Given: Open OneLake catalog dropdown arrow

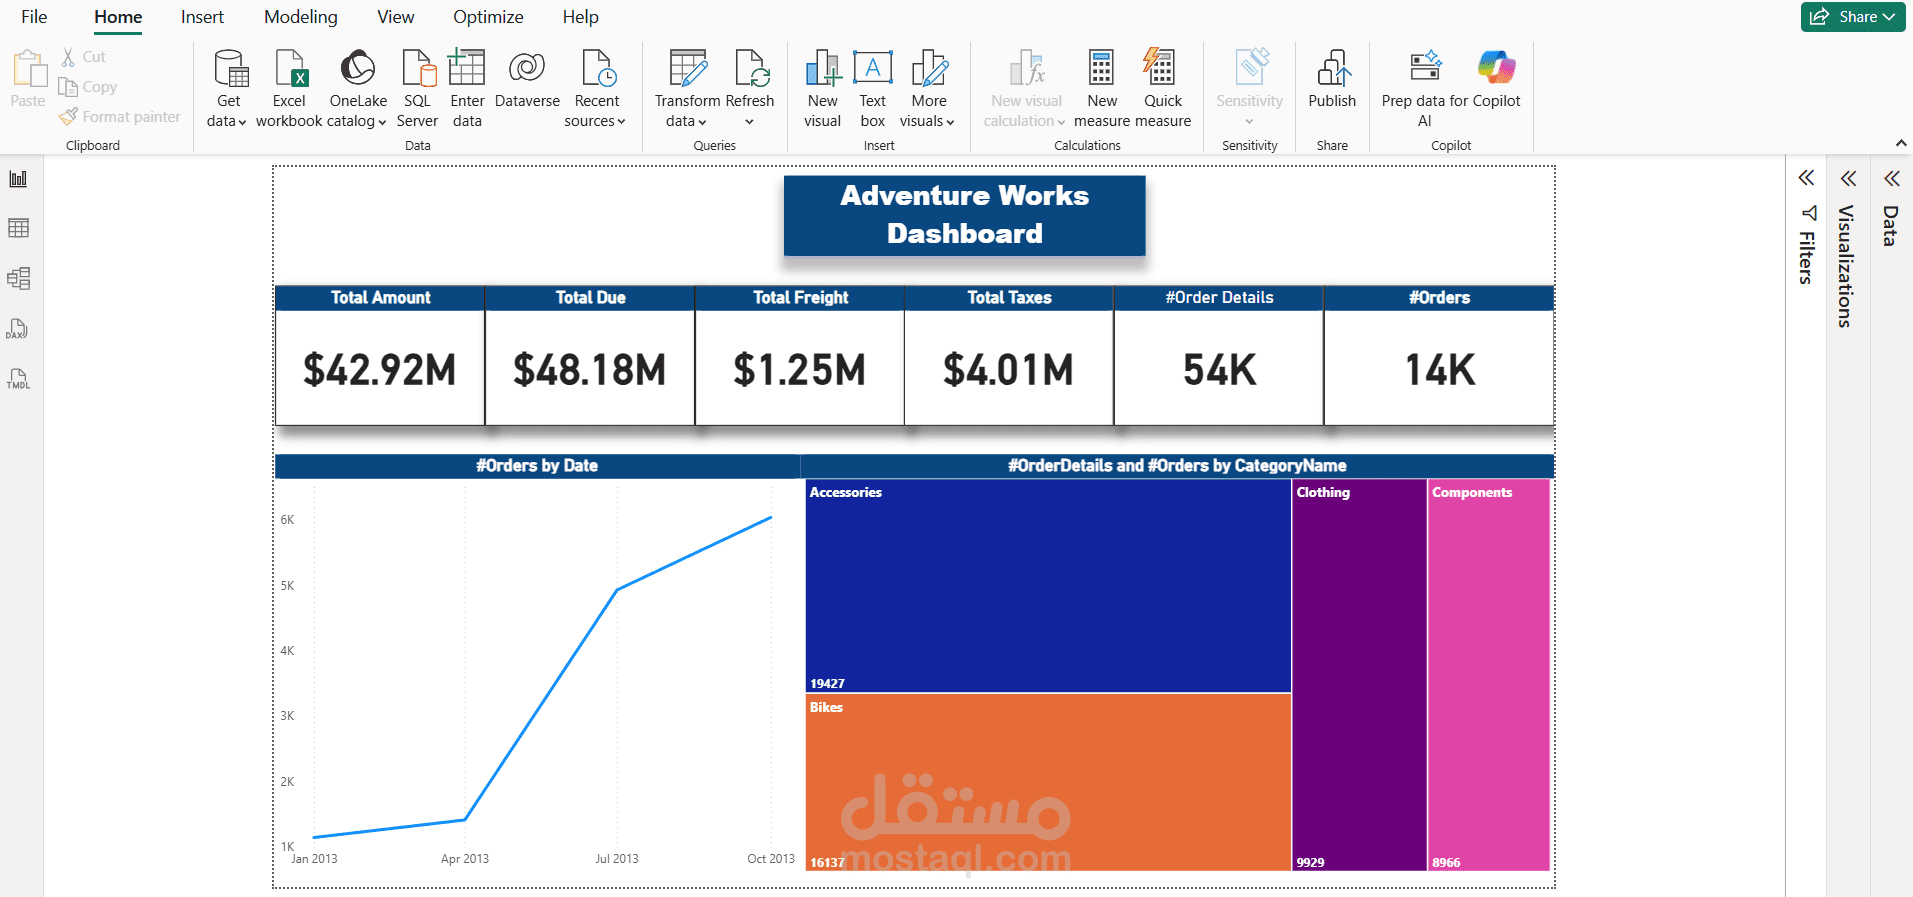Looking at the screenshot, I should pyautogui.click(x=382, y=122).
